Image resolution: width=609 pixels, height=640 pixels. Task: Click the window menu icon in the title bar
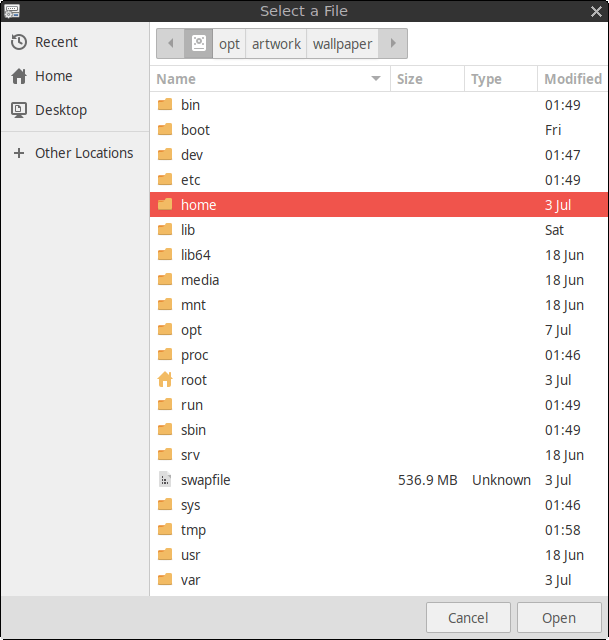pyautogui.click(x=11, y=11)
